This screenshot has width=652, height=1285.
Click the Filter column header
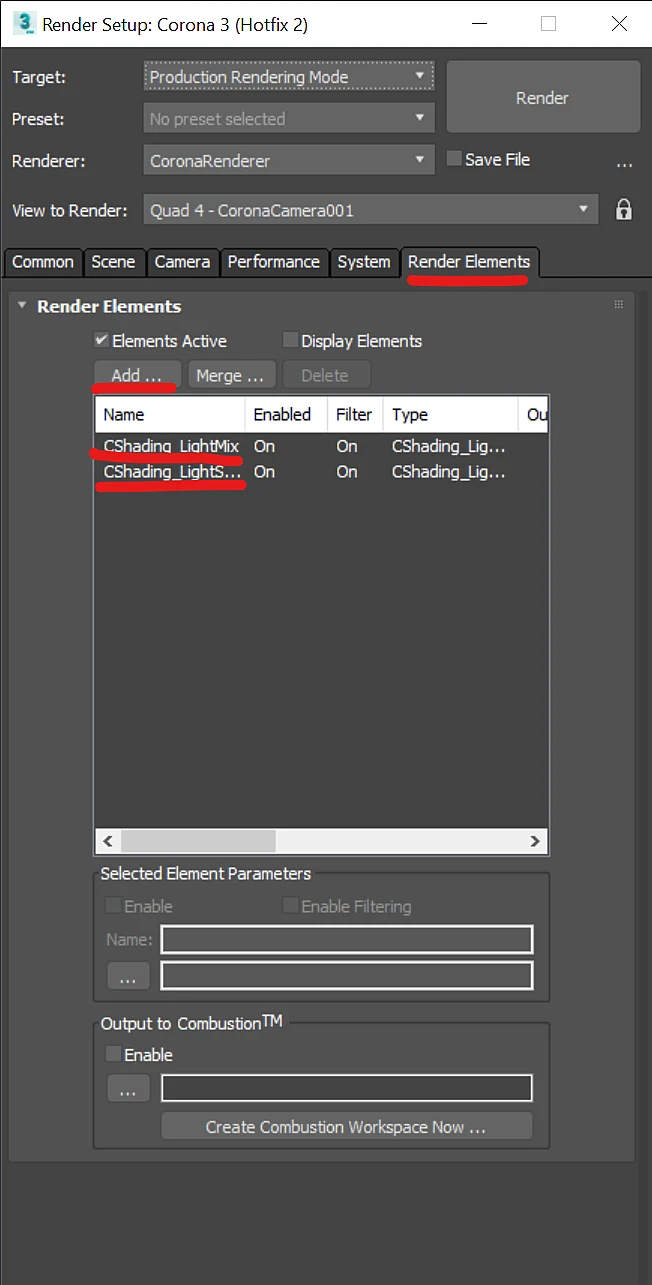coord(355,415)
